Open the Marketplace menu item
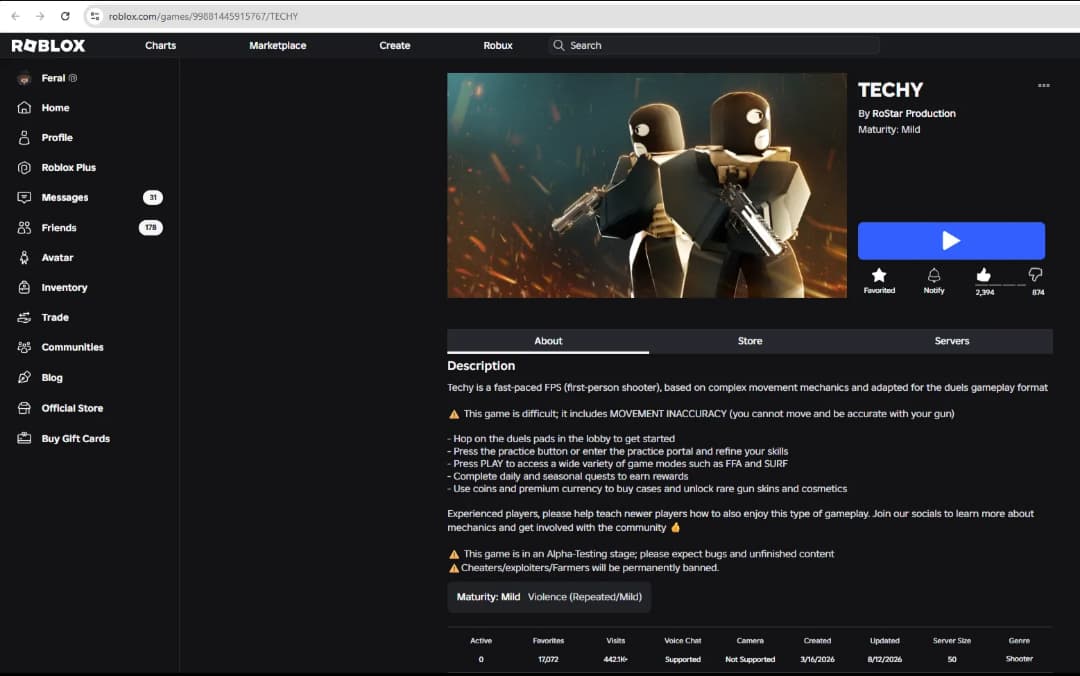Screen dimensions: 1080x676 click(x=278, y=45)
